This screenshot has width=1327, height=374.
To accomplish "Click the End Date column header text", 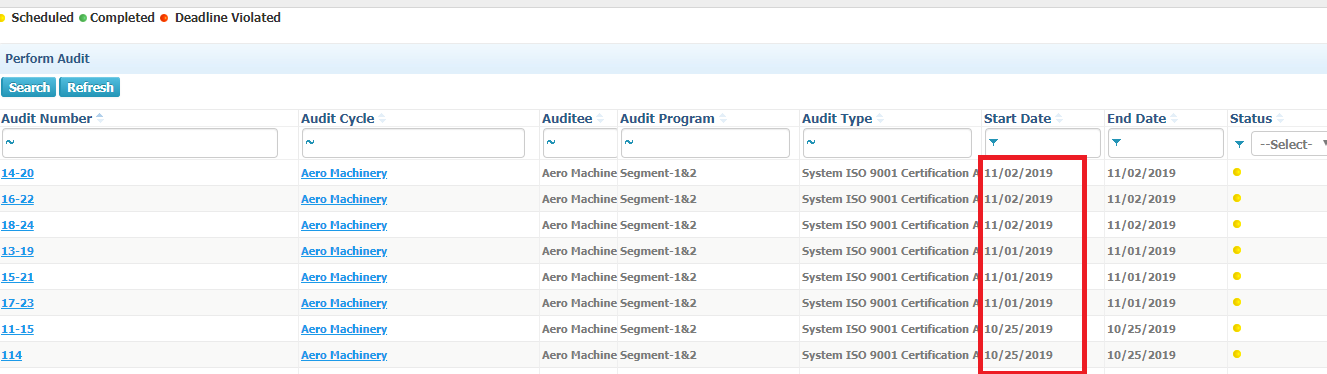I will pyautogui.click(x=1137, y=119).
